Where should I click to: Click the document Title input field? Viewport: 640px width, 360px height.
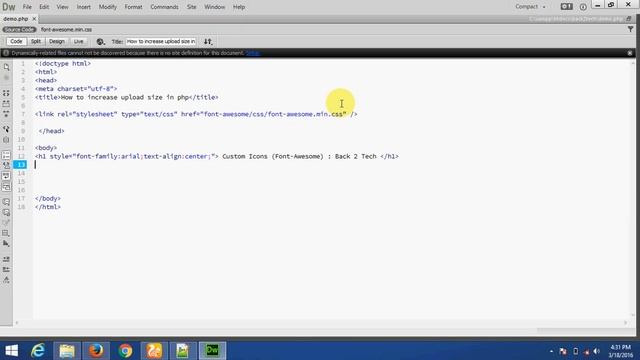(x=161, y=41)
